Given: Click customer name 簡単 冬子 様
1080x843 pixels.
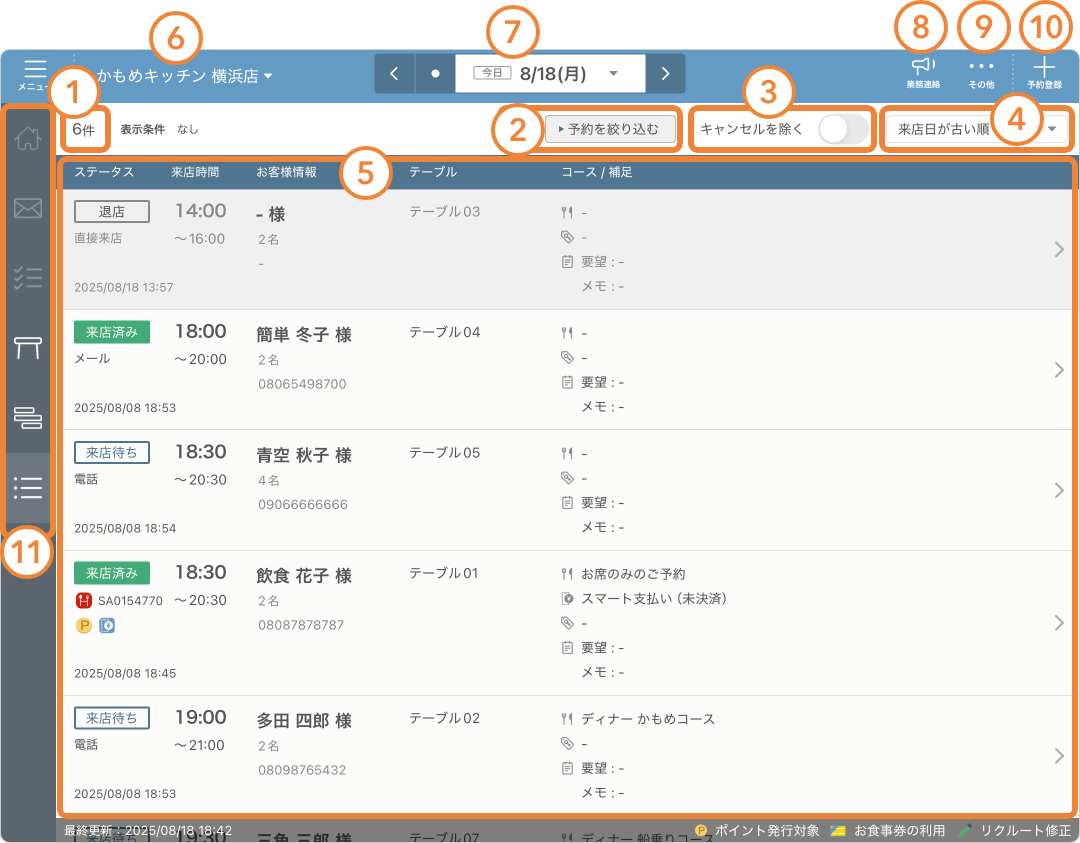Looking at the screenshot, I should point(304,335).
